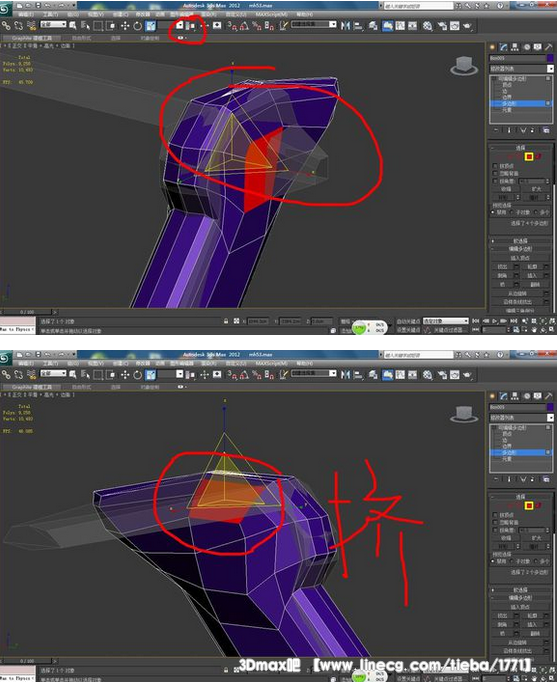Switch to Motion panel tab in top screenshot

pyautogui.click(x=527, y=47)
